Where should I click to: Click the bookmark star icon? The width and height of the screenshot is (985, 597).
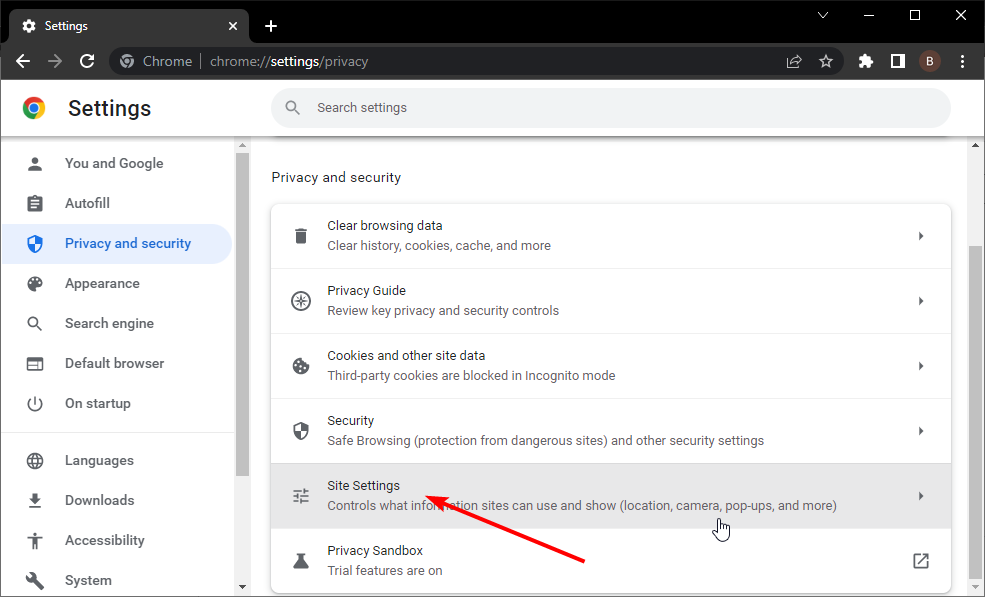(x=826, y=61)
